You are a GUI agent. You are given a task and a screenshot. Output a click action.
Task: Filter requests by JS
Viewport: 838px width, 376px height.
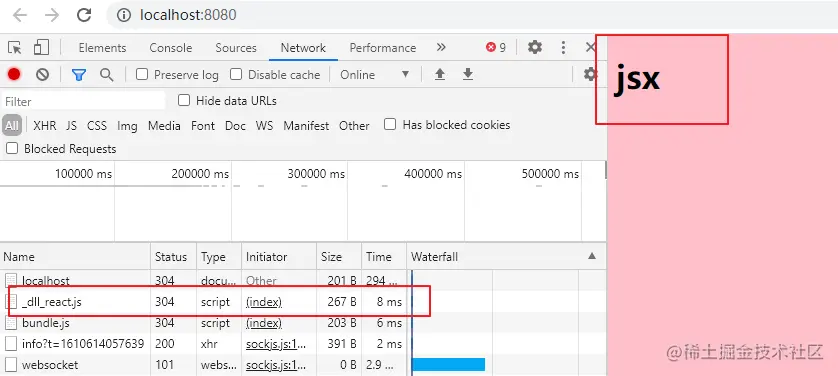(72, 126)
